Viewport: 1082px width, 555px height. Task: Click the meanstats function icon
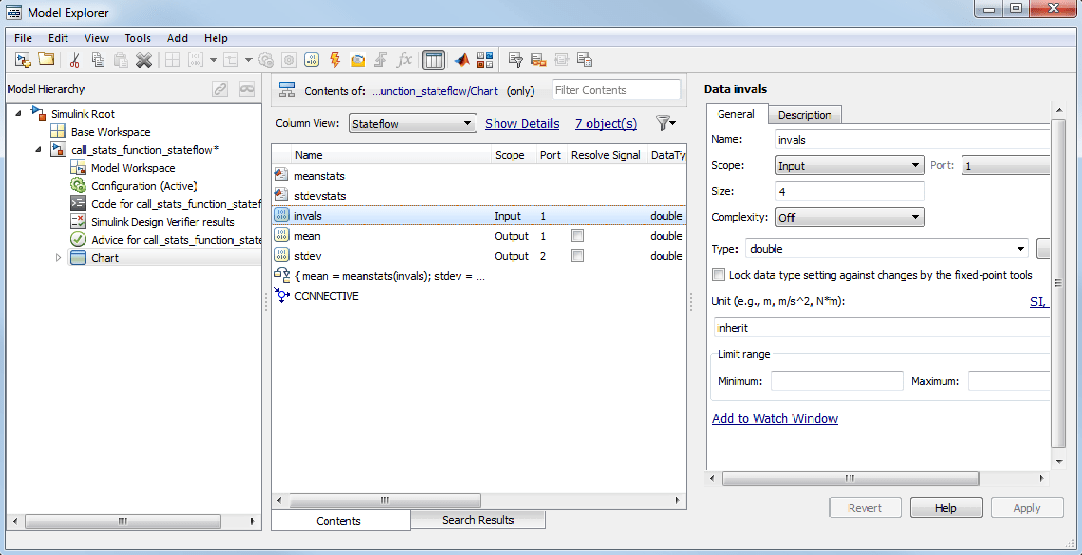click(281, 176)
